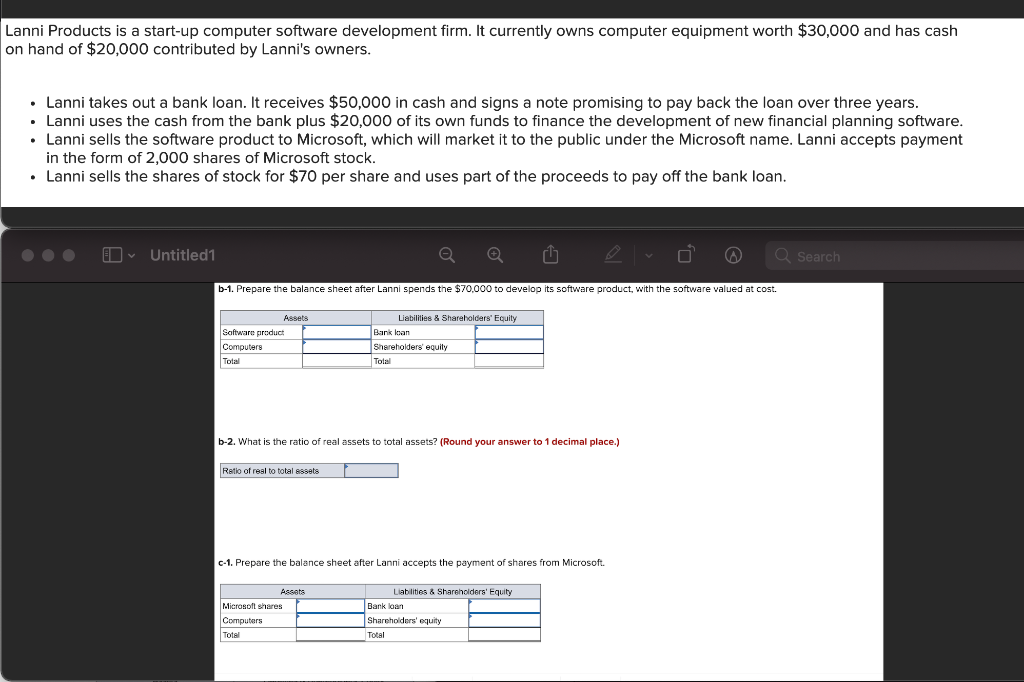Click 'Lanni Products is a start-up' intro text
Screen dimensions: 1024x682
481,40
